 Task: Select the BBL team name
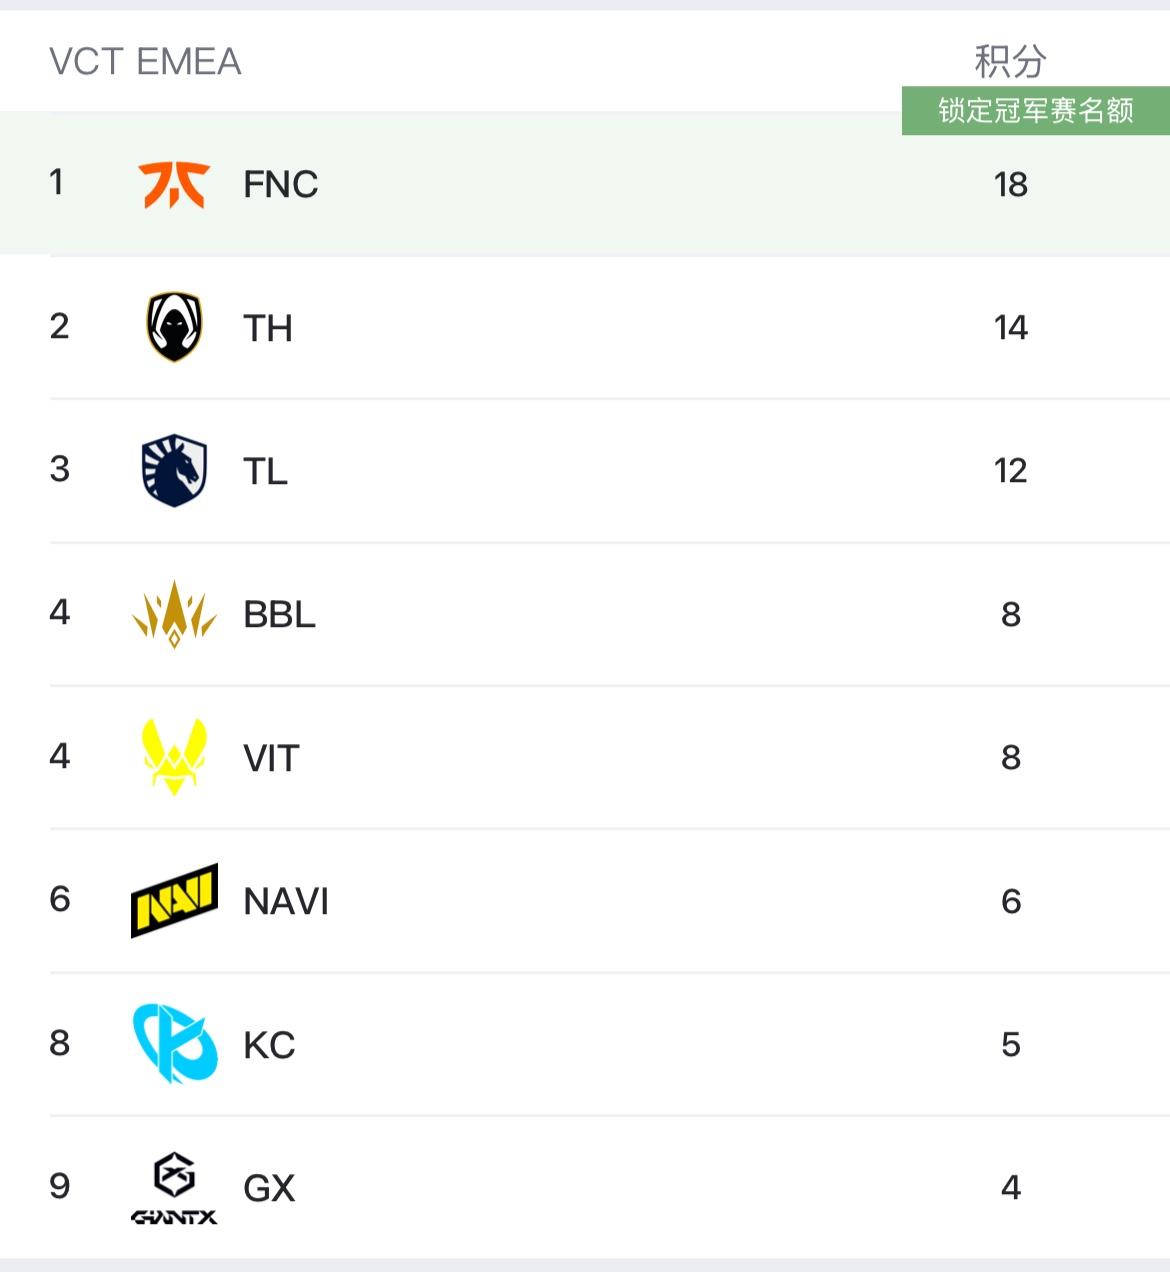(x=279, y=614)
